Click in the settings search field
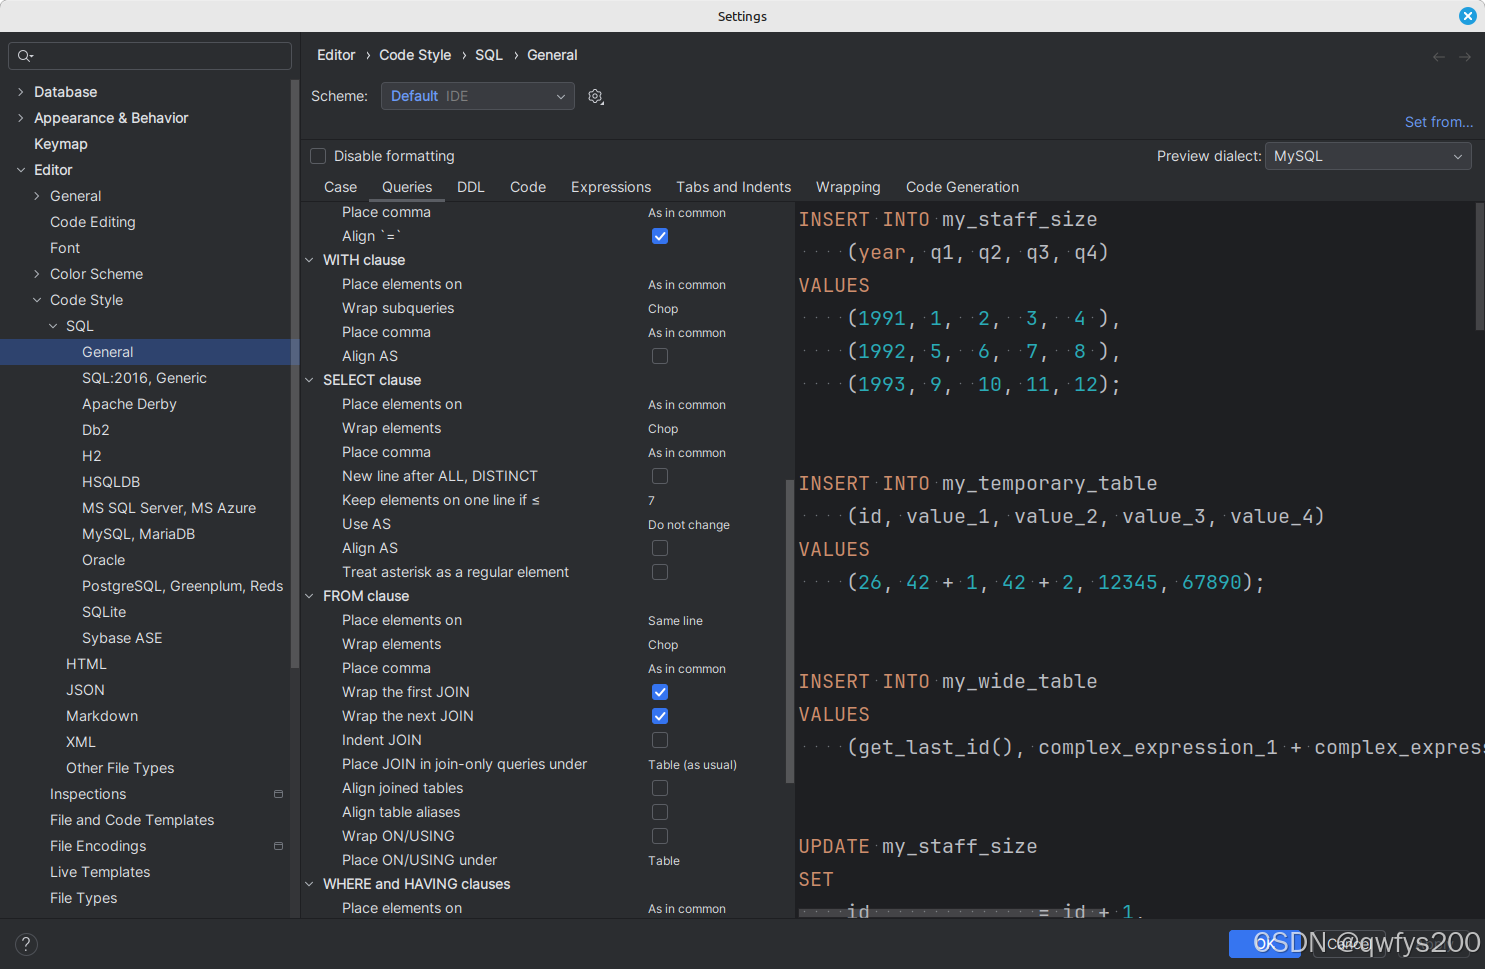The image size is (1485, 969). pos(150,56)
